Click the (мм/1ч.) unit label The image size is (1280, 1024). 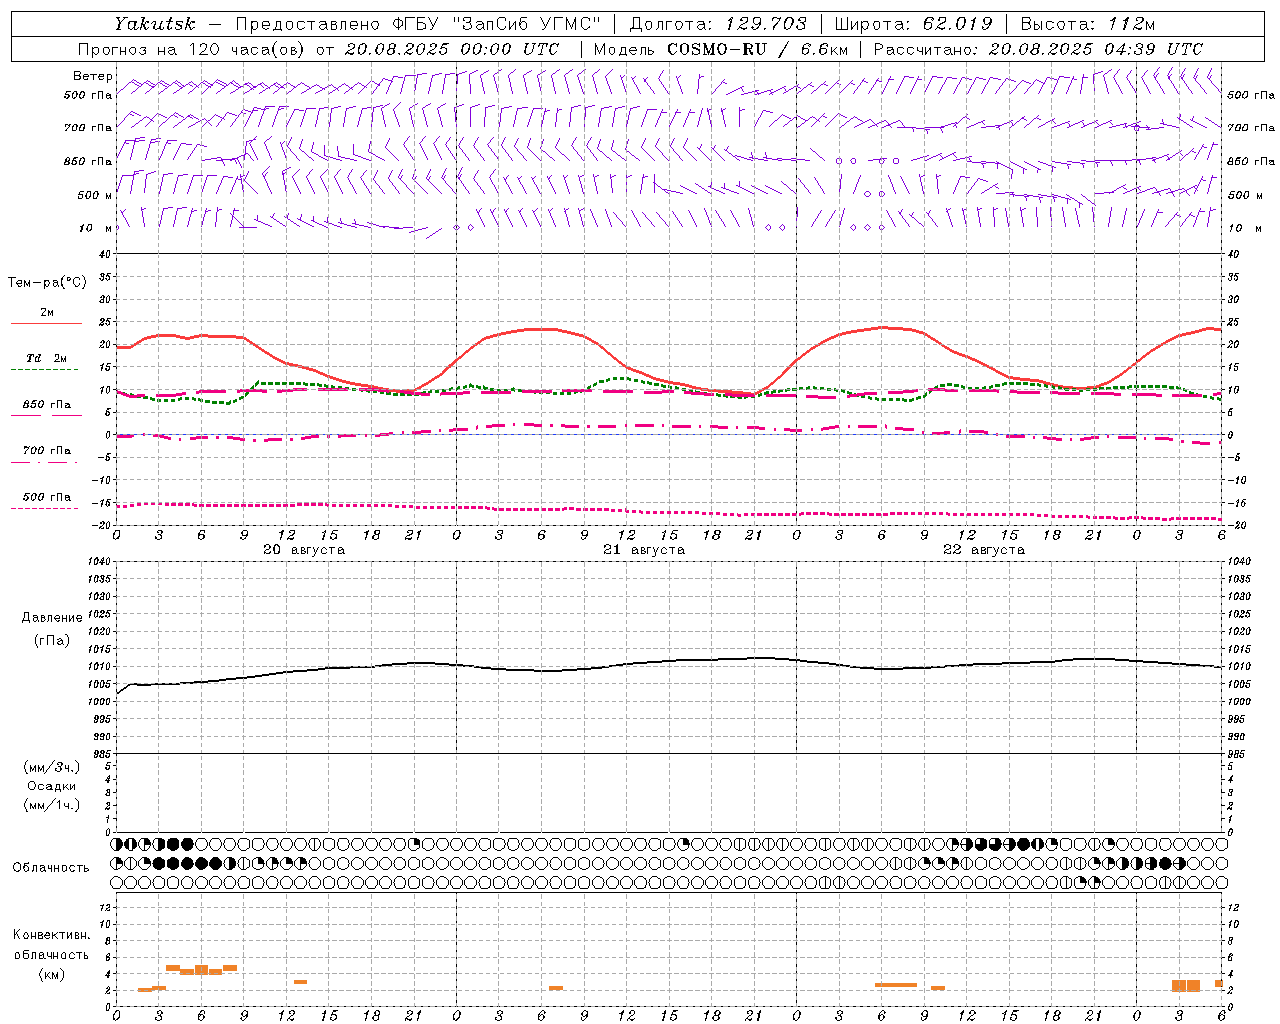tap(52, 805)
